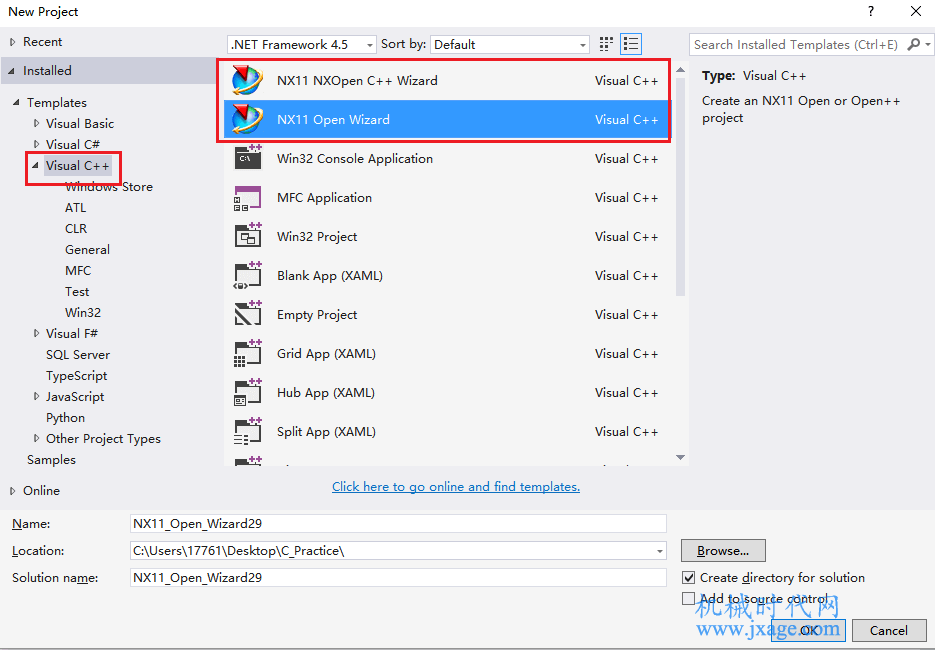
Task: Select Python templates
Action: pyautogui.click(x=65, y=417)
